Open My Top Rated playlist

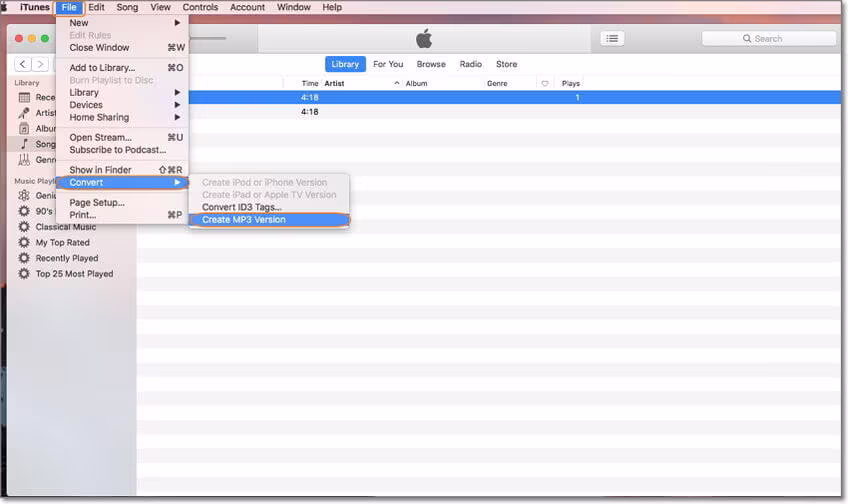coord(63,243)
